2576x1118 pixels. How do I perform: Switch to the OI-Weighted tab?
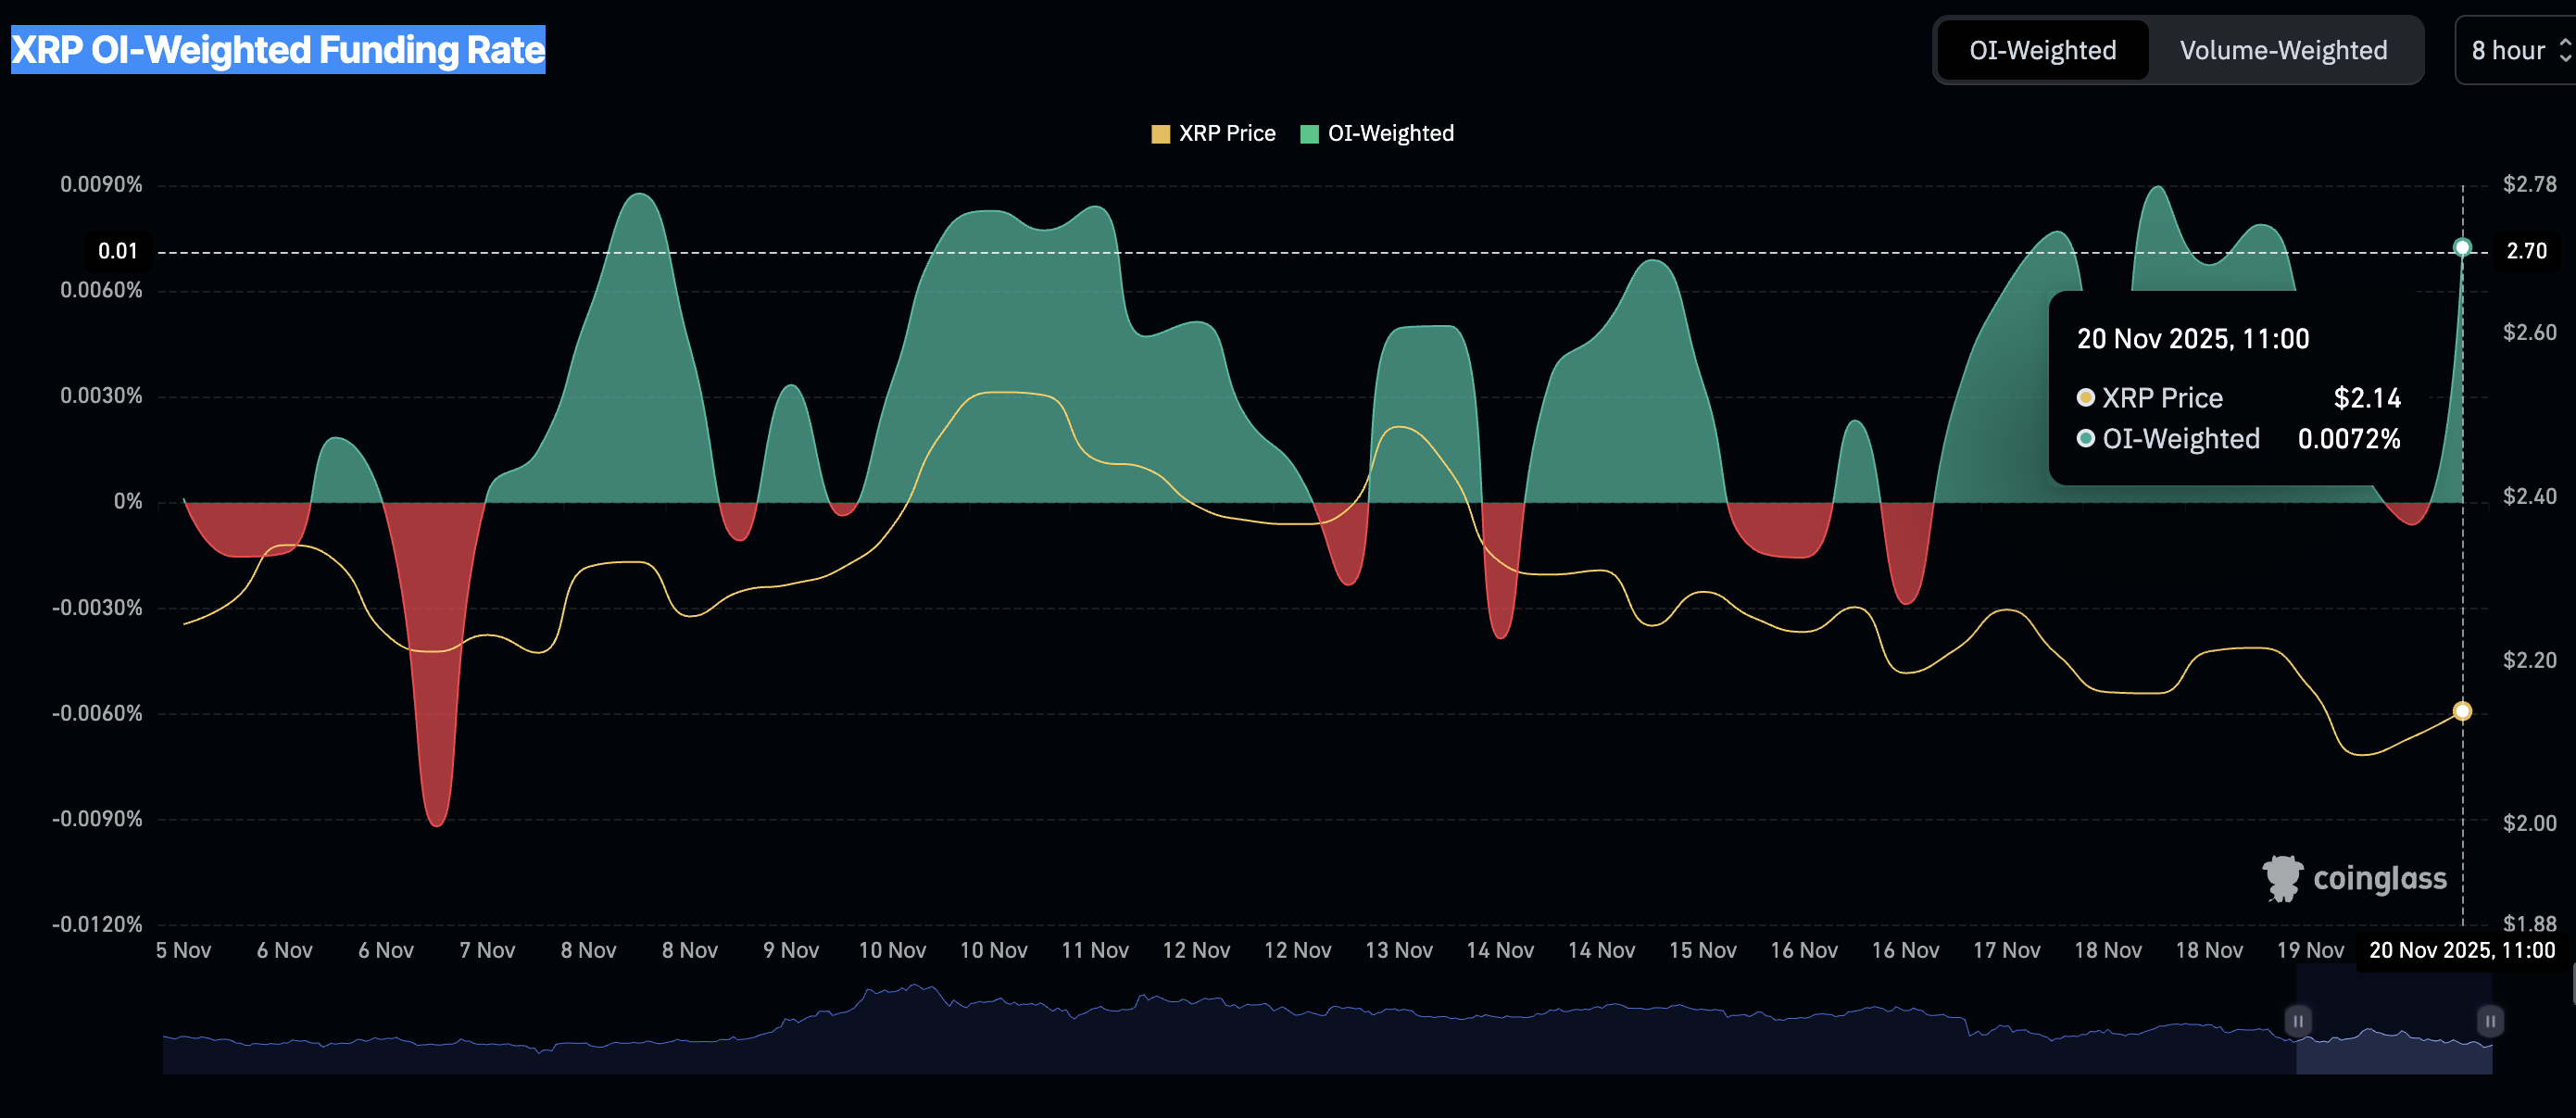[x=2042, y=50]
